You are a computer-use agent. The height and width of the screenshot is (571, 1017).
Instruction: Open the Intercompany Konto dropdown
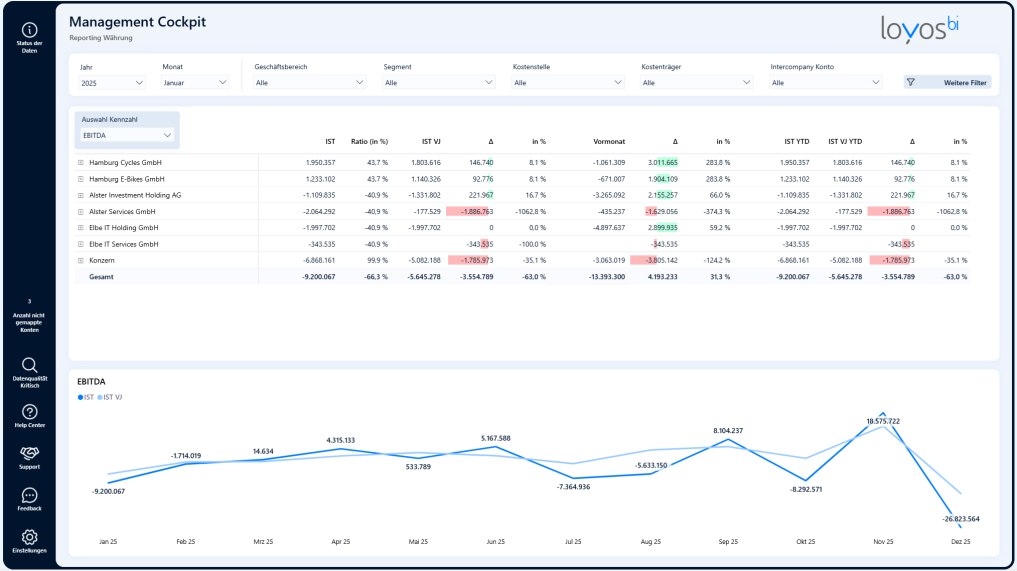coord(826,82)
